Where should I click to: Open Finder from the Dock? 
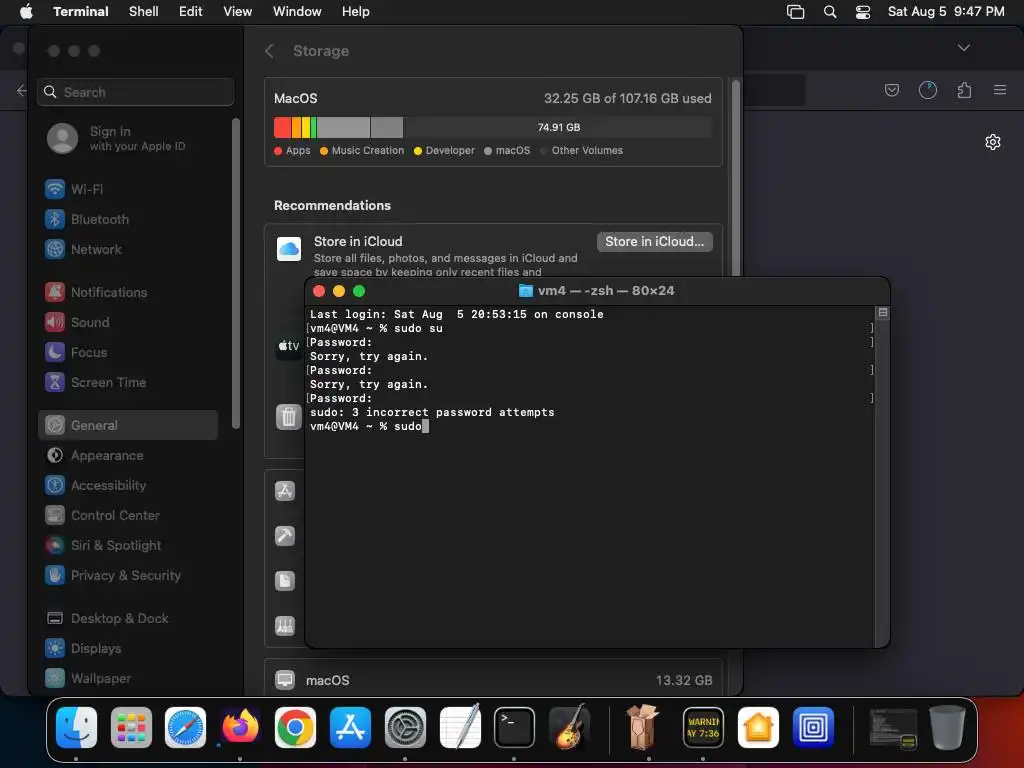[x=76, y=728]
